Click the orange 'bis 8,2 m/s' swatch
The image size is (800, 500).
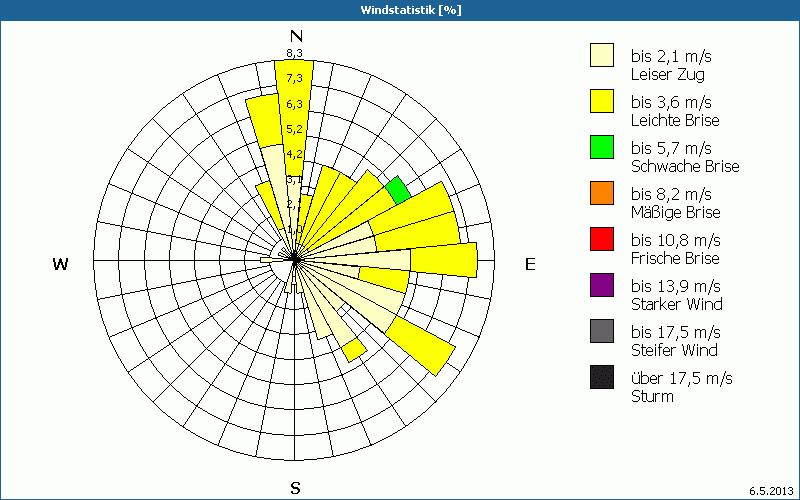pos(602,193)
